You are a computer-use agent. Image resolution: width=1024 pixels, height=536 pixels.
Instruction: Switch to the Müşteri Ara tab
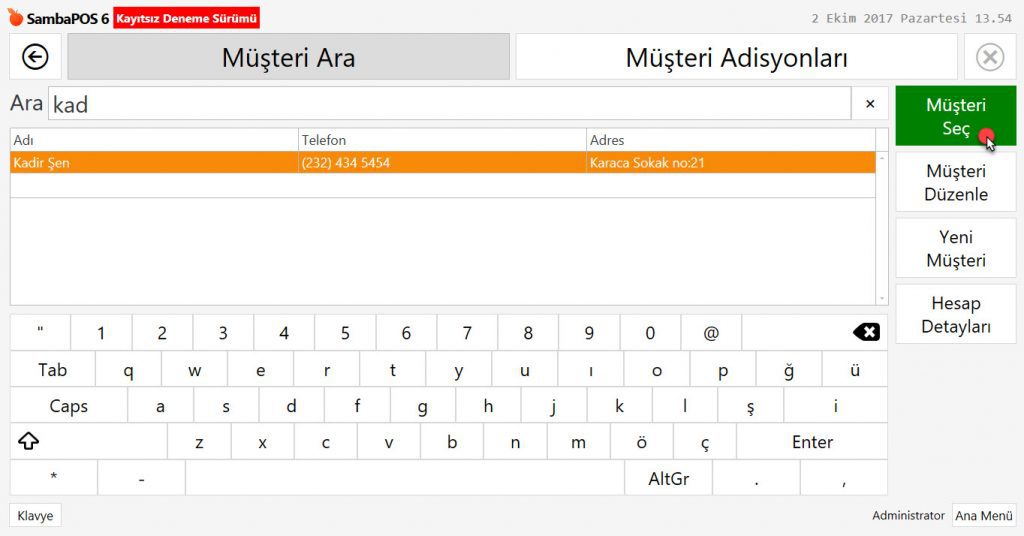click(x=288, y=57)
